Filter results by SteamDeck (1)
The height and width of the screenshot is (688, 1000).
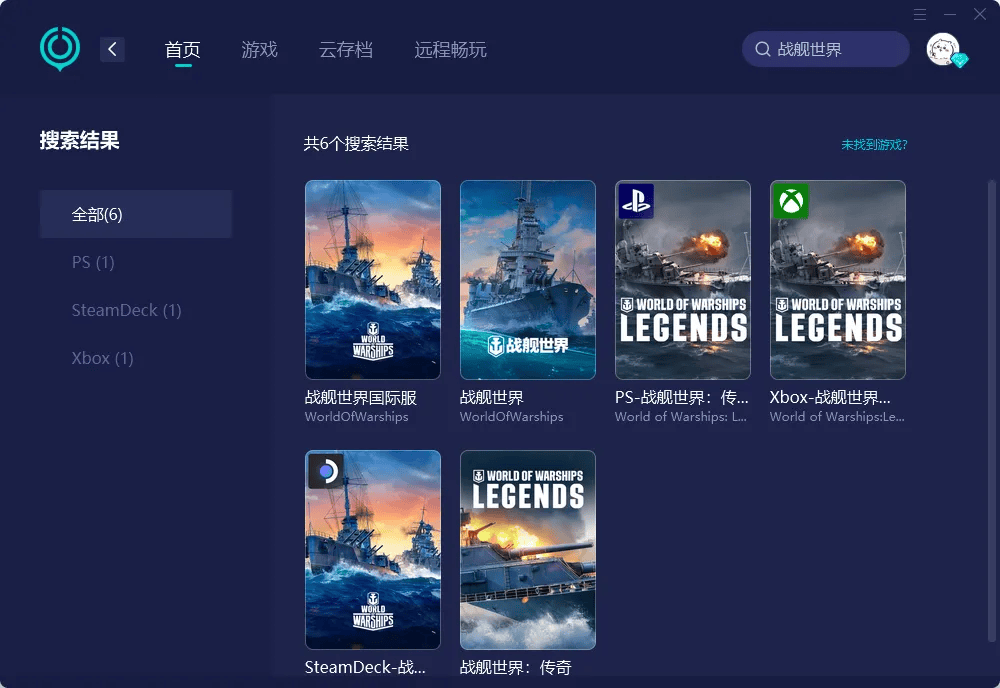(x=126, y=310)
